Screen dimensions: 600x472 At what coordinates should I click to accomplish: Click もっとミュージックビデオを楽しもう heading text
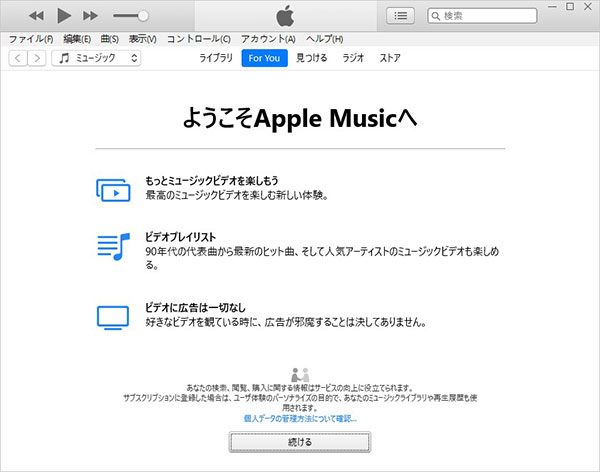click(212, 181)
